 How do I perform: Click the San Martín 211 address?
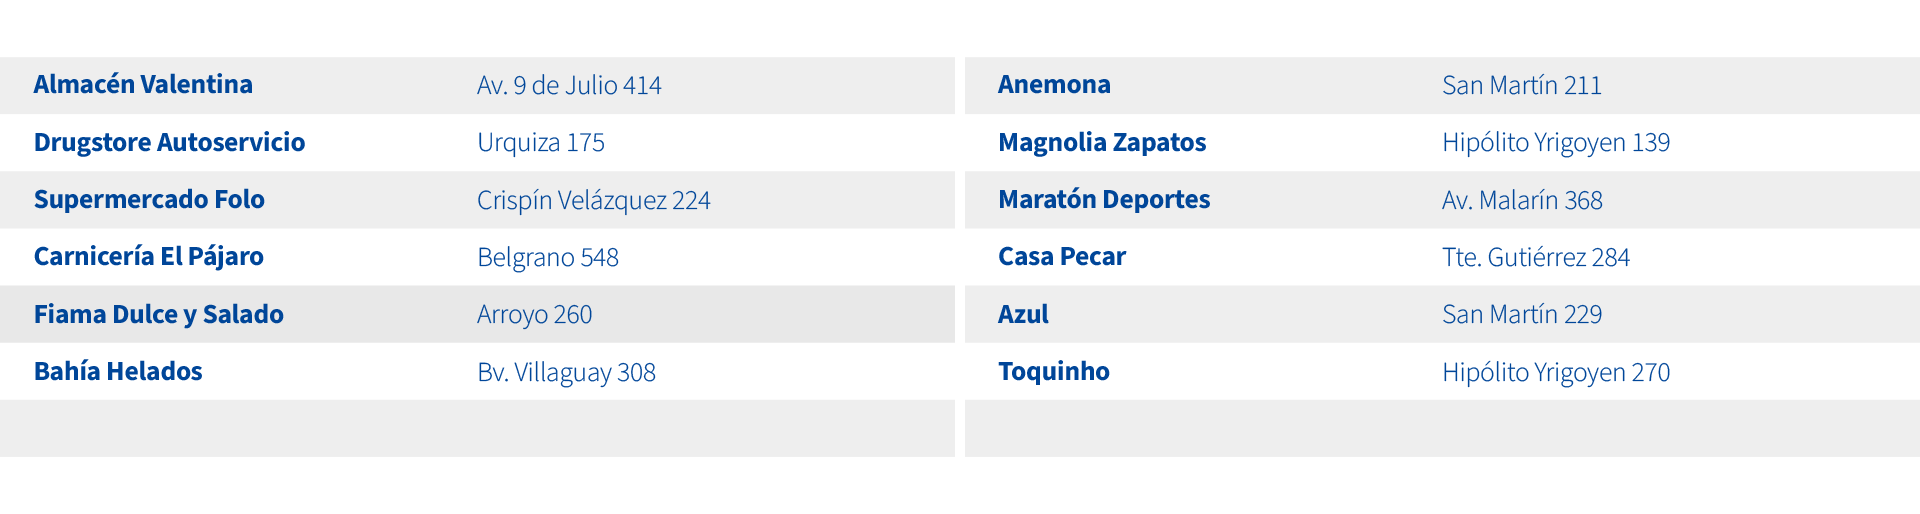click(x=1521, y=86)
